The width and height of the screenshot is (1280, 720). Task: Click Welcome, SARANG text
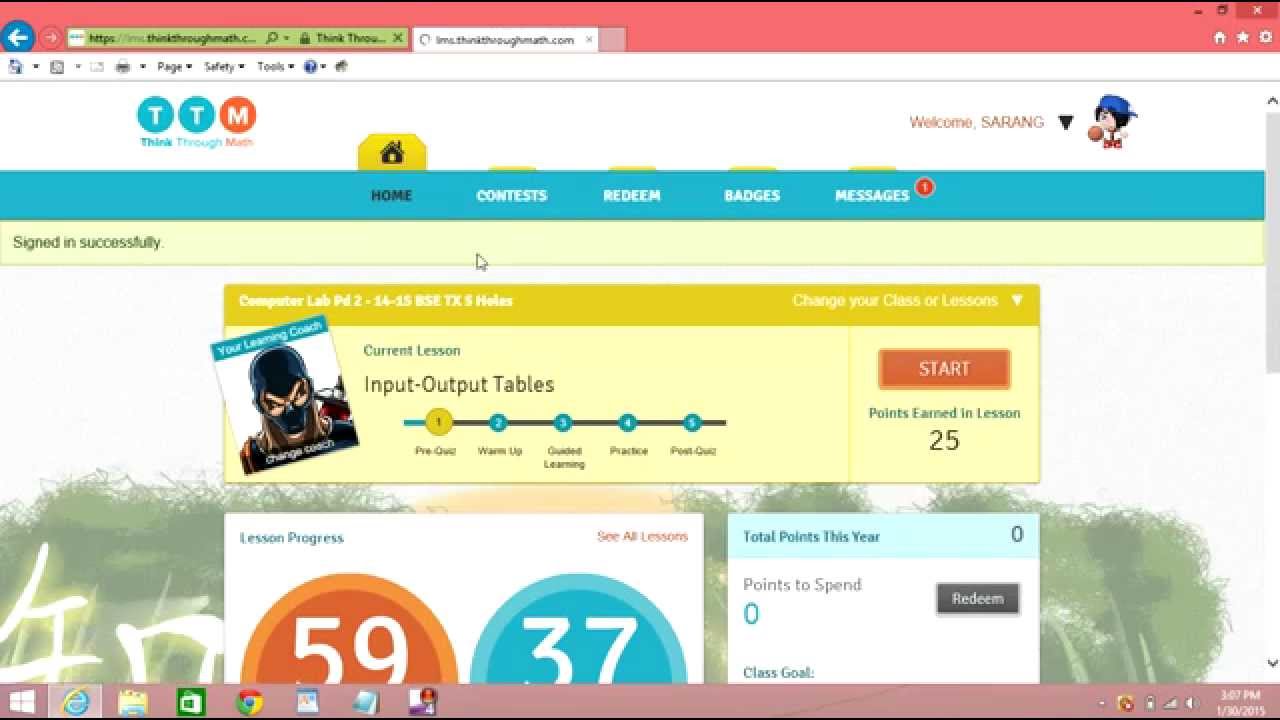coord(976,122)
